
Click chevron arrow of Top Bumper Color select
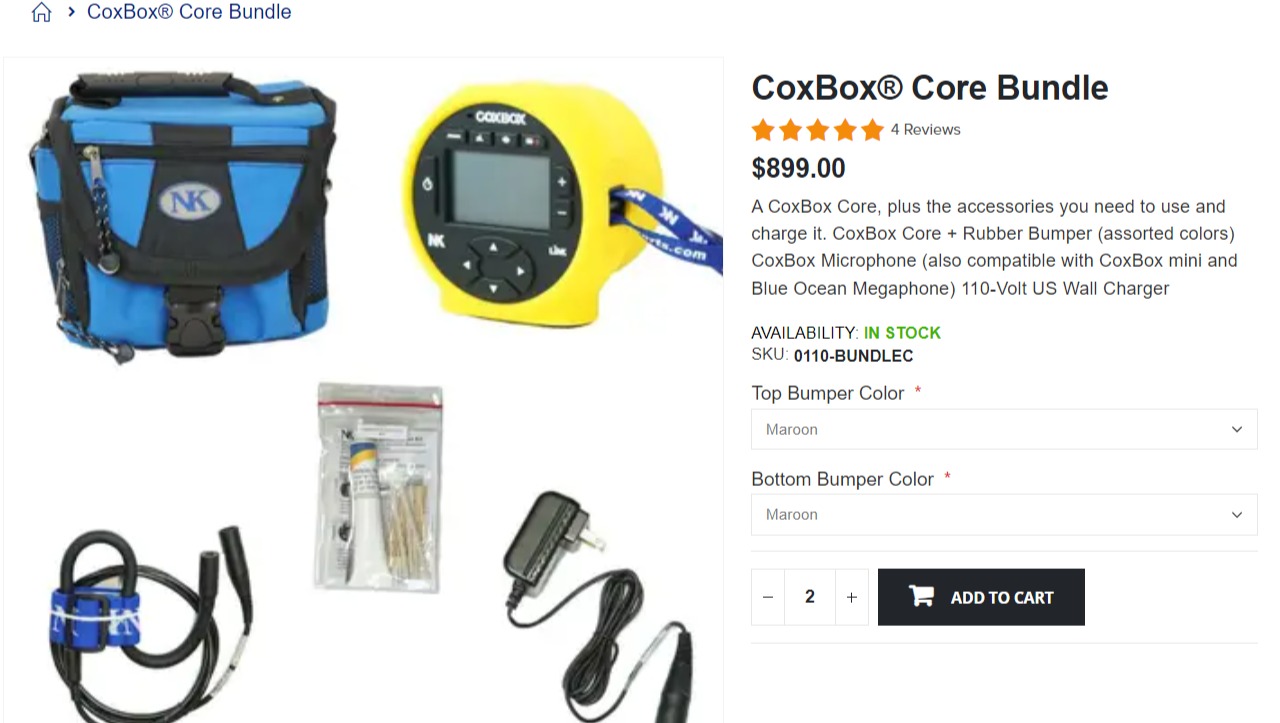point(1237,429)
